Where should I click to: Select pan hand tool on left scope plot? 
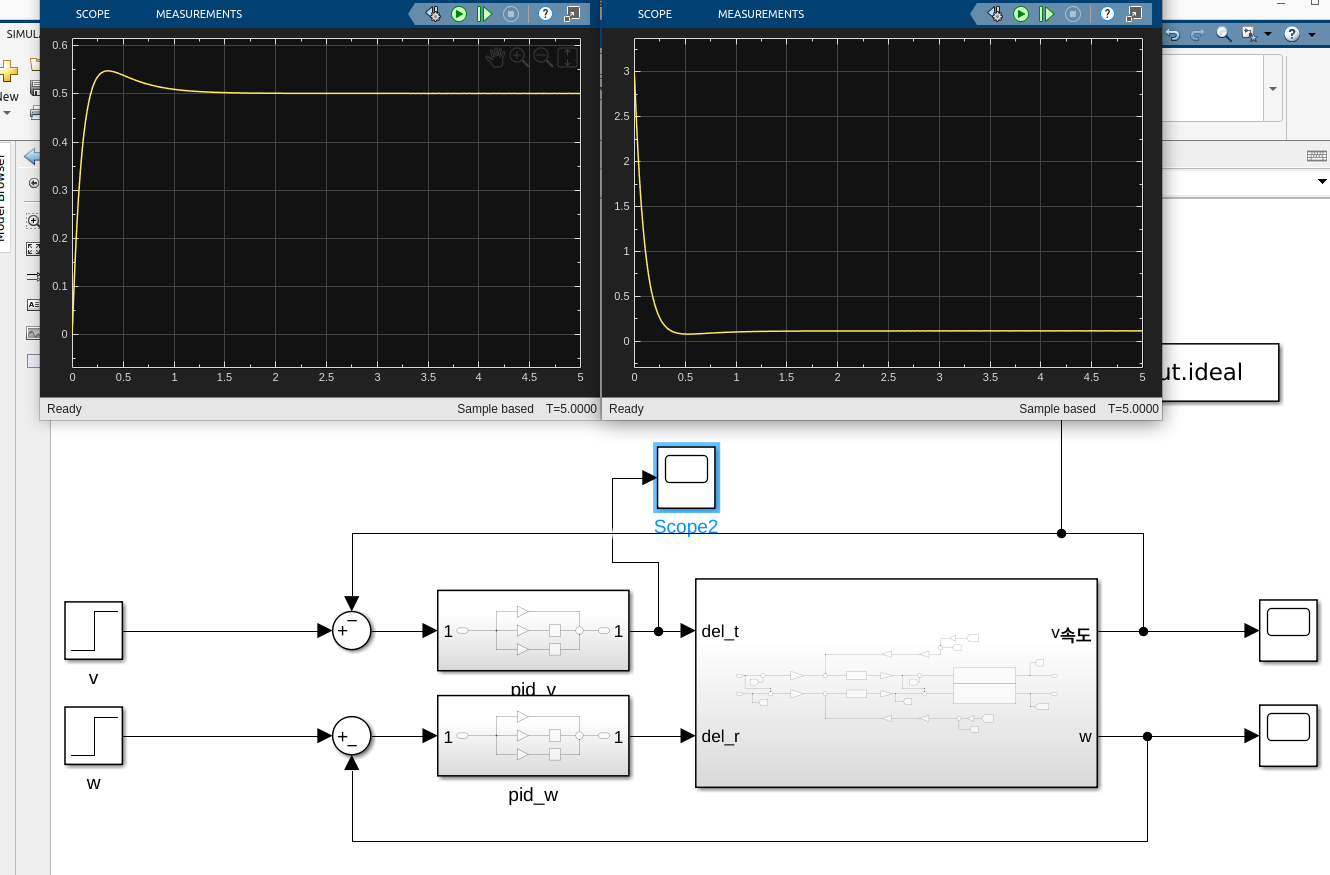point(495,57)
